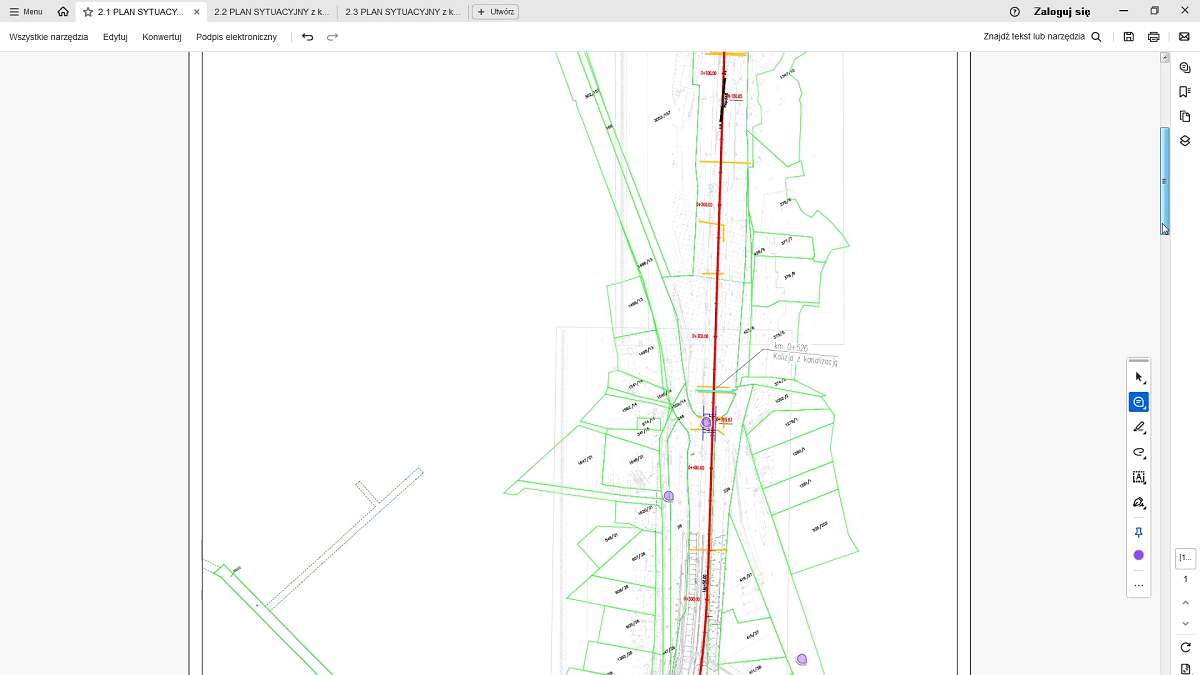Rotate the page view clockwise
Viewport: 1200px width, 675px height.
pyautogui.click(x=1185, y=647)
